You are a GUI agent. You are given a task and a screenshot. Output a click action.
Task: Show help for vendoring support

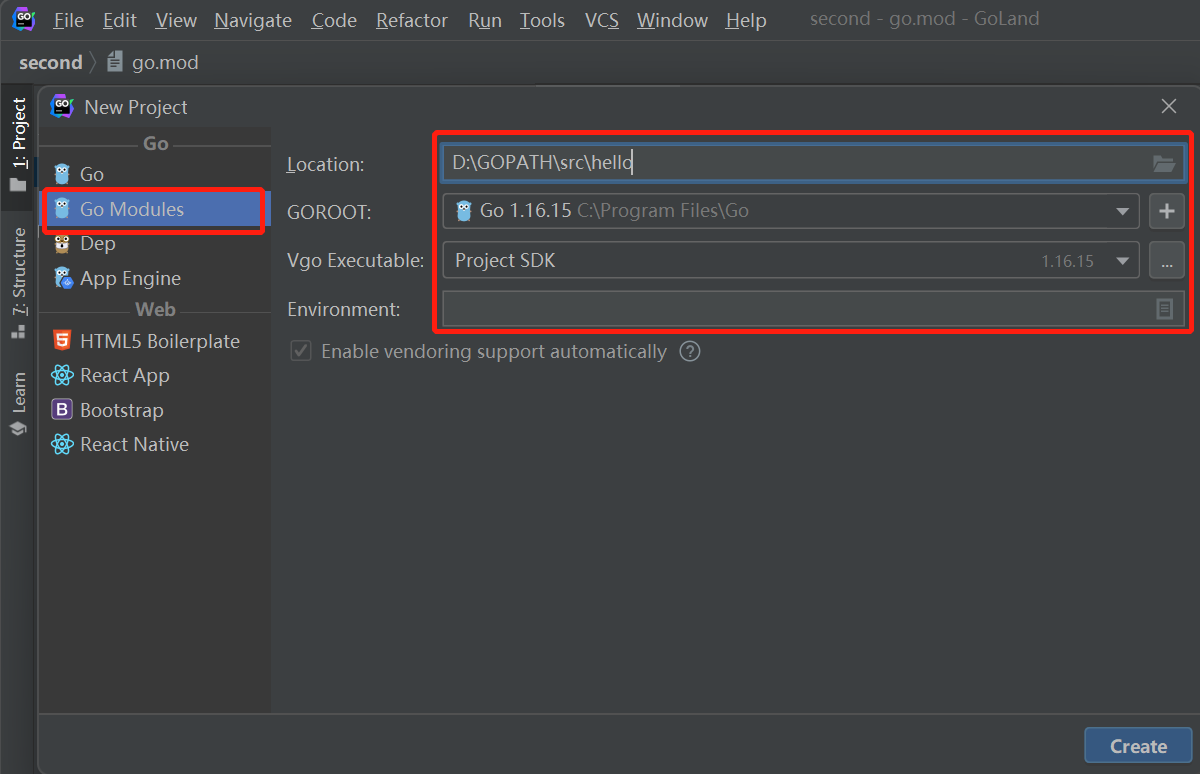[690, 351]
